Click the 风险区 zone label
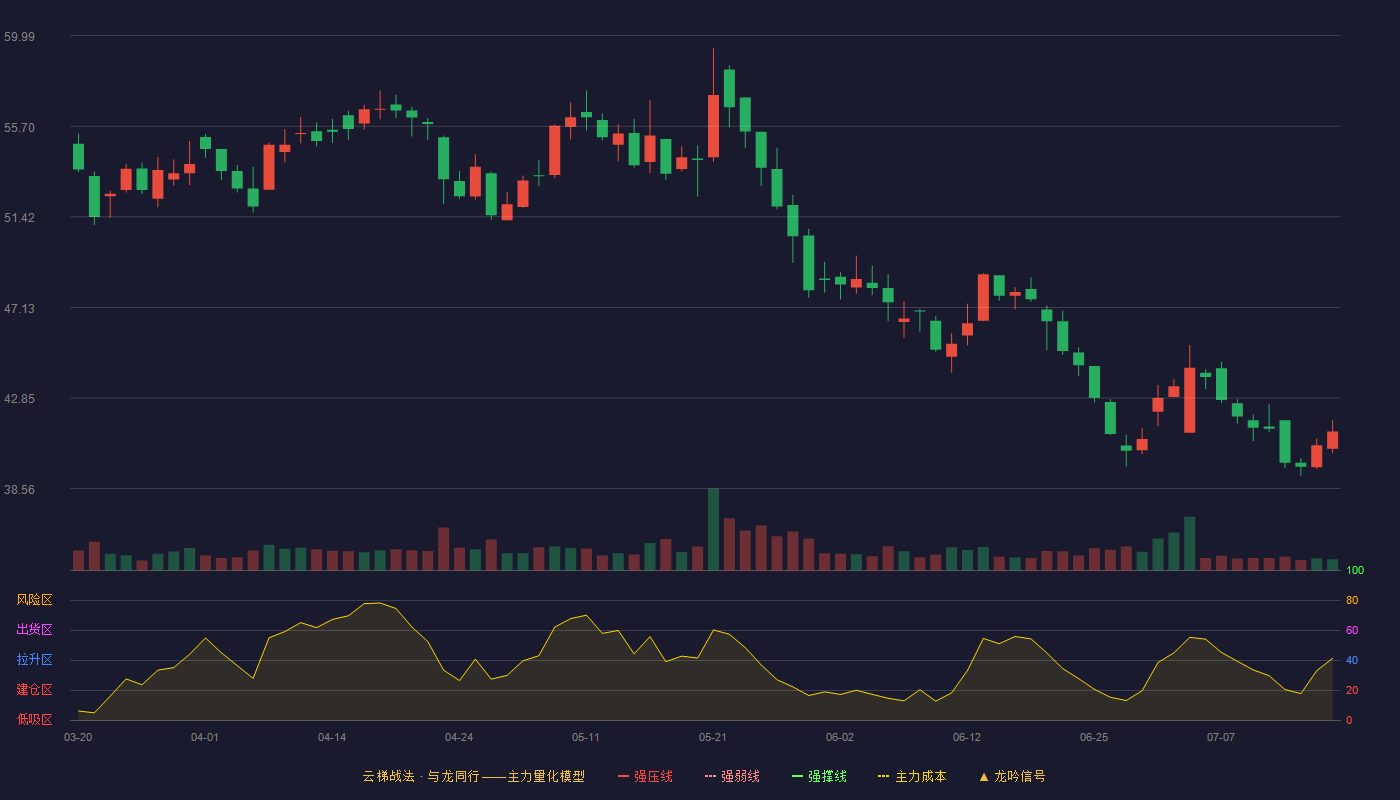 [x=34, y=600]
